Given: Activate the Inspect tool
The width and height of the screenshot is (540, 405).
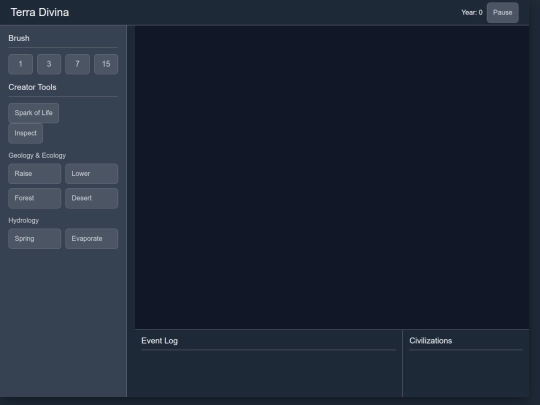Looking at the screenshot, I should [x=25, y=133].
